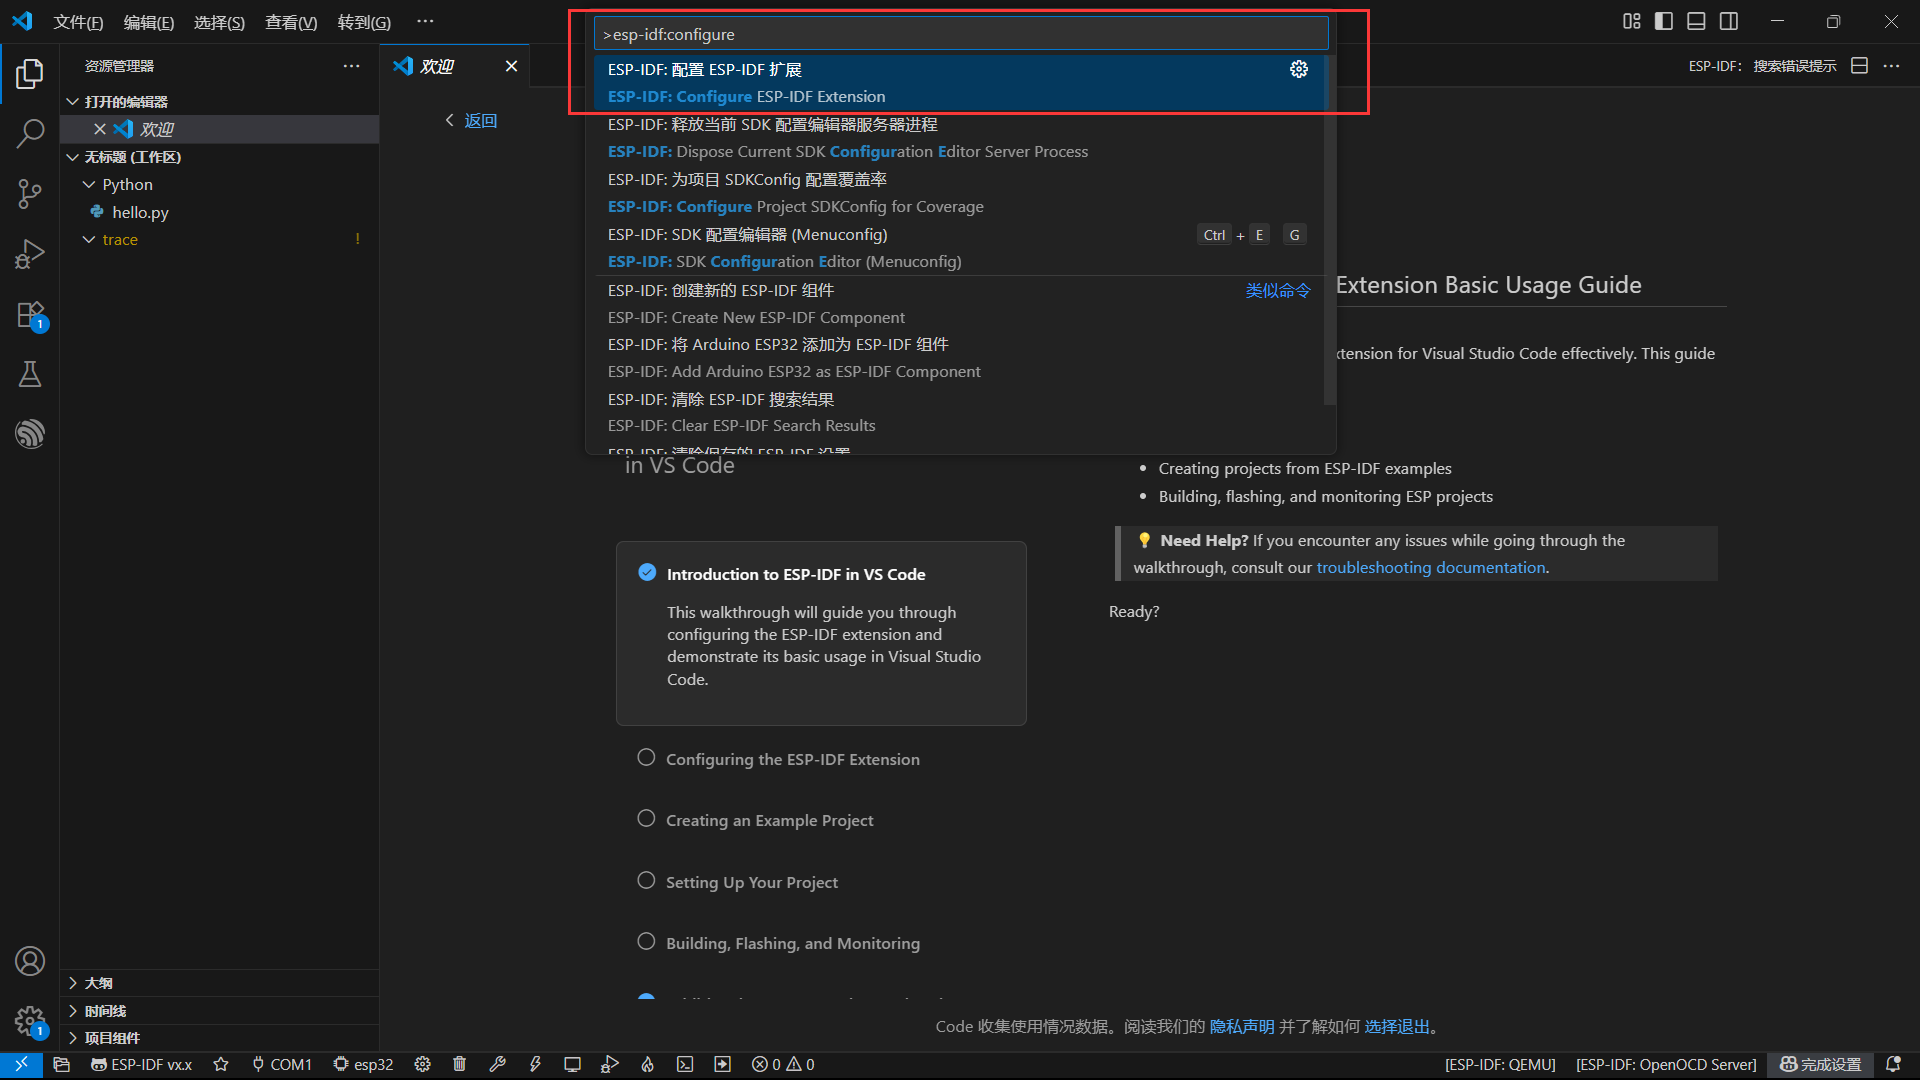The height and width of the screenshot is (1080, 1920).
Task: Open the Testing flask view
Action: point(30,374)
